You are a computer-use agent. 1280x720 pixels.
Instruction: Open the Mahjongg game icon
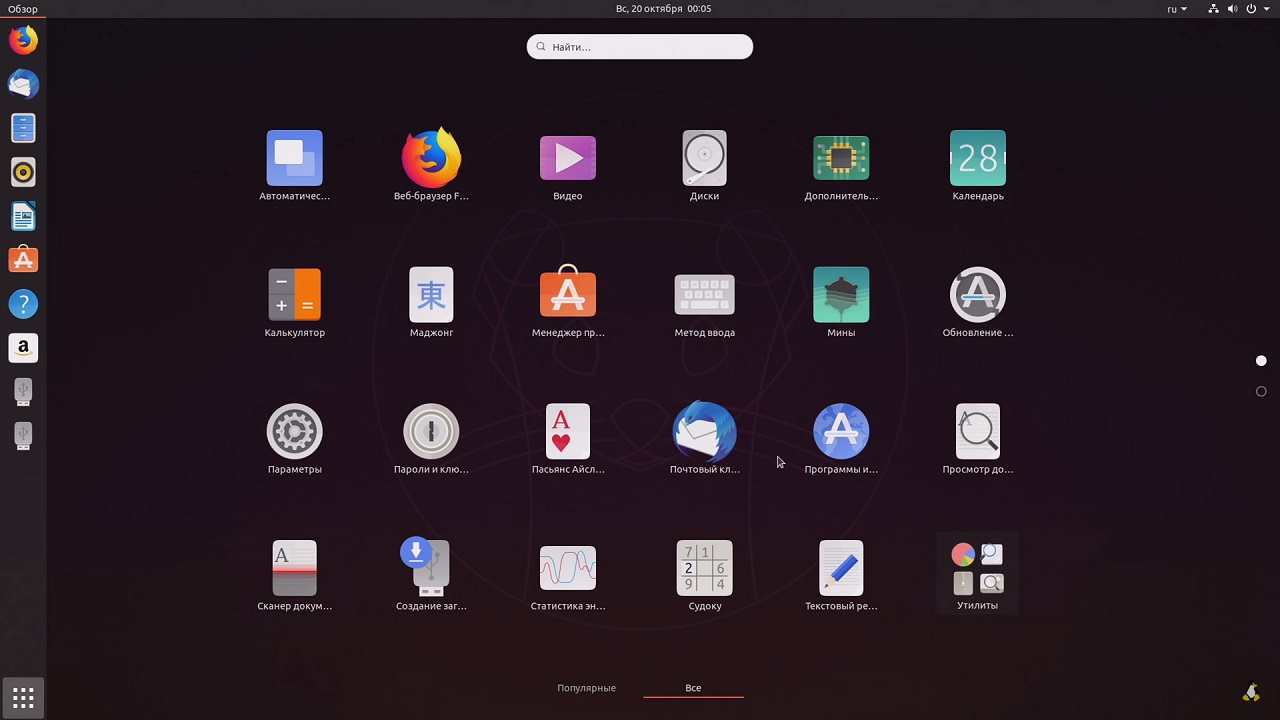431,296
